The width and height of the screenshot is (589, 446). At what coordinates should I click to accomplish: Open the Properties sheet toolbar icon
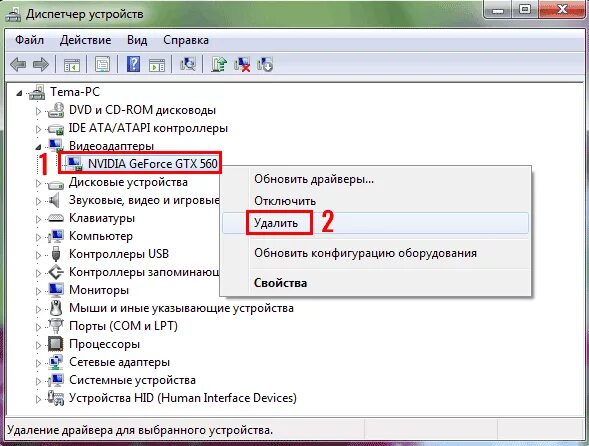click(x=103, y=64)
